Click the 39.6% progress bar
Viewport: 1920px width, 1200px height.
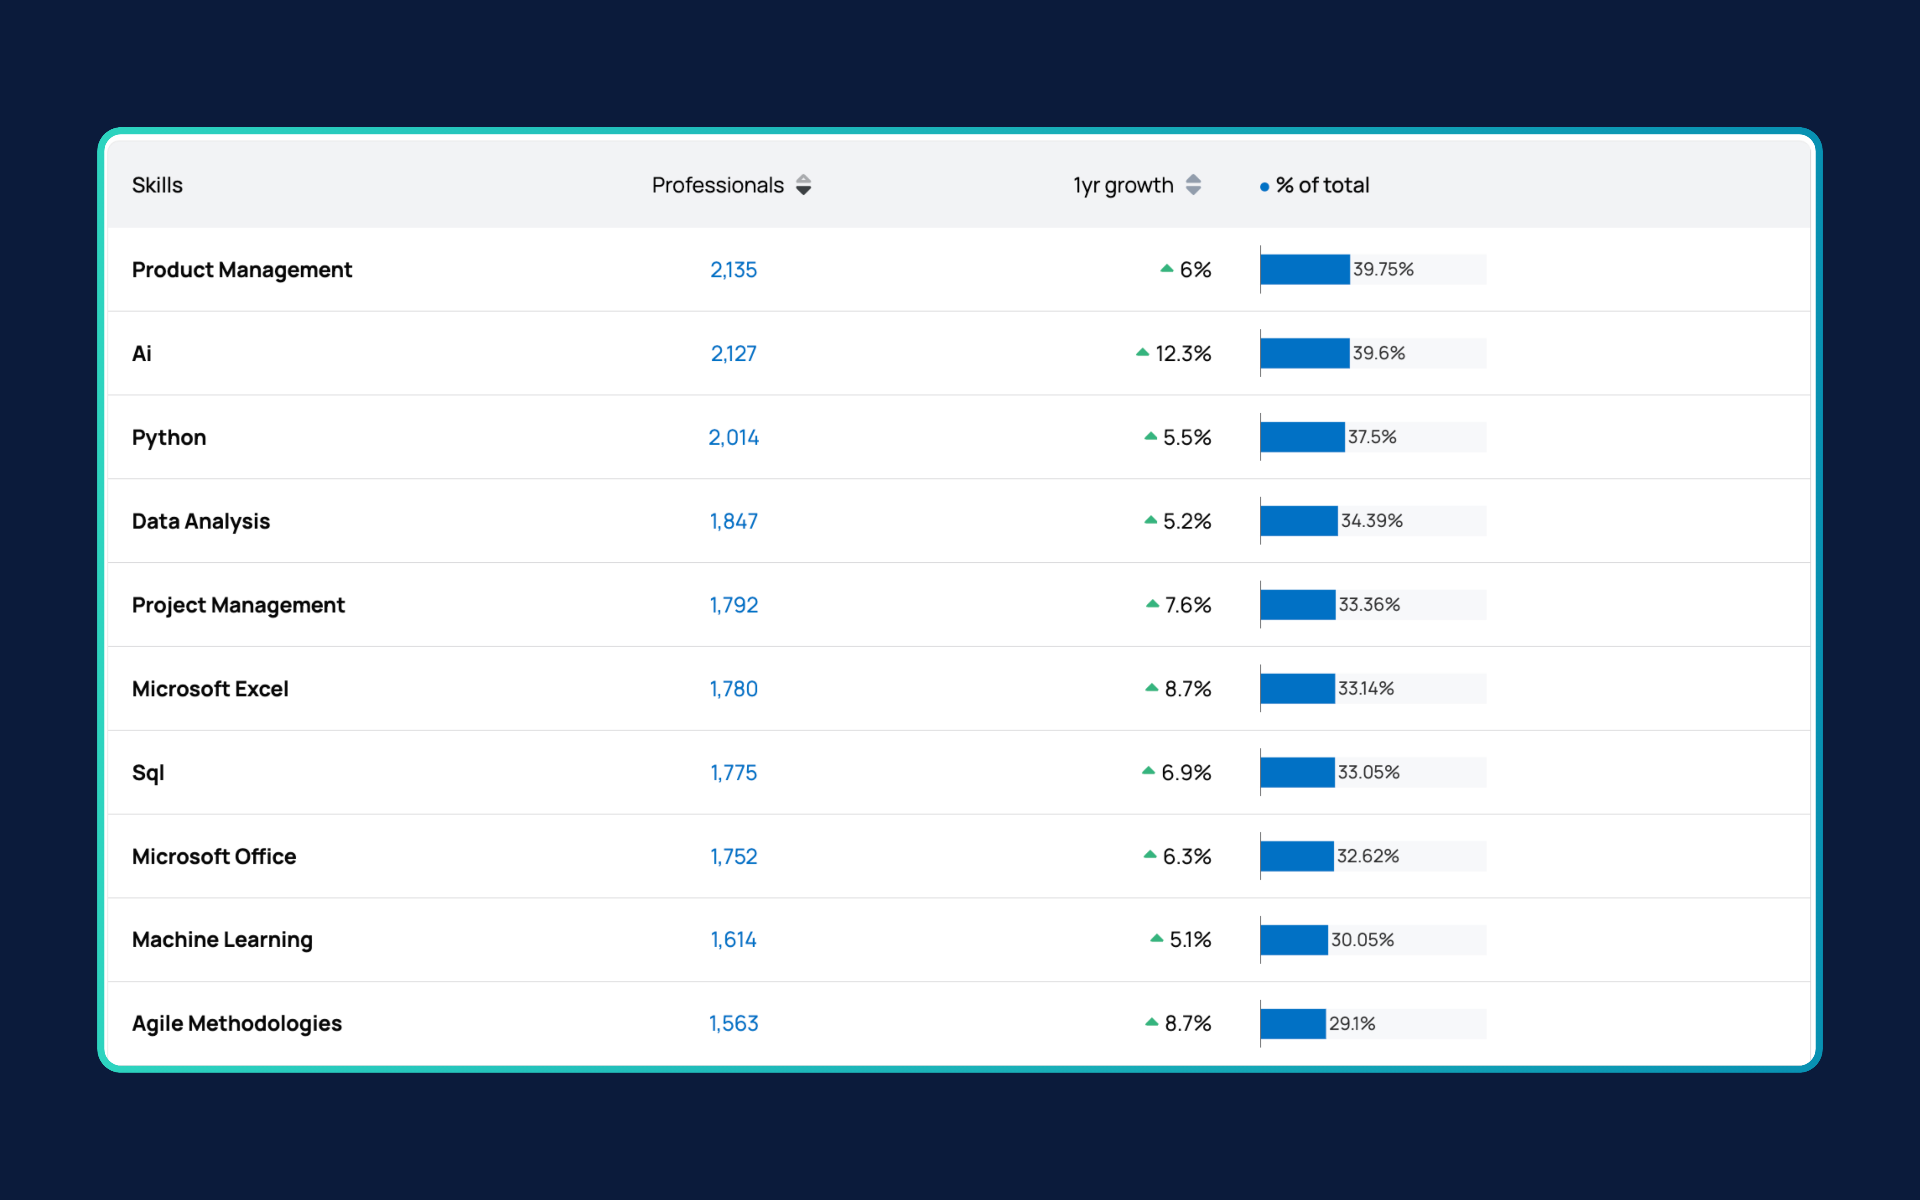pyautogui.click(x=1373, y=354)
